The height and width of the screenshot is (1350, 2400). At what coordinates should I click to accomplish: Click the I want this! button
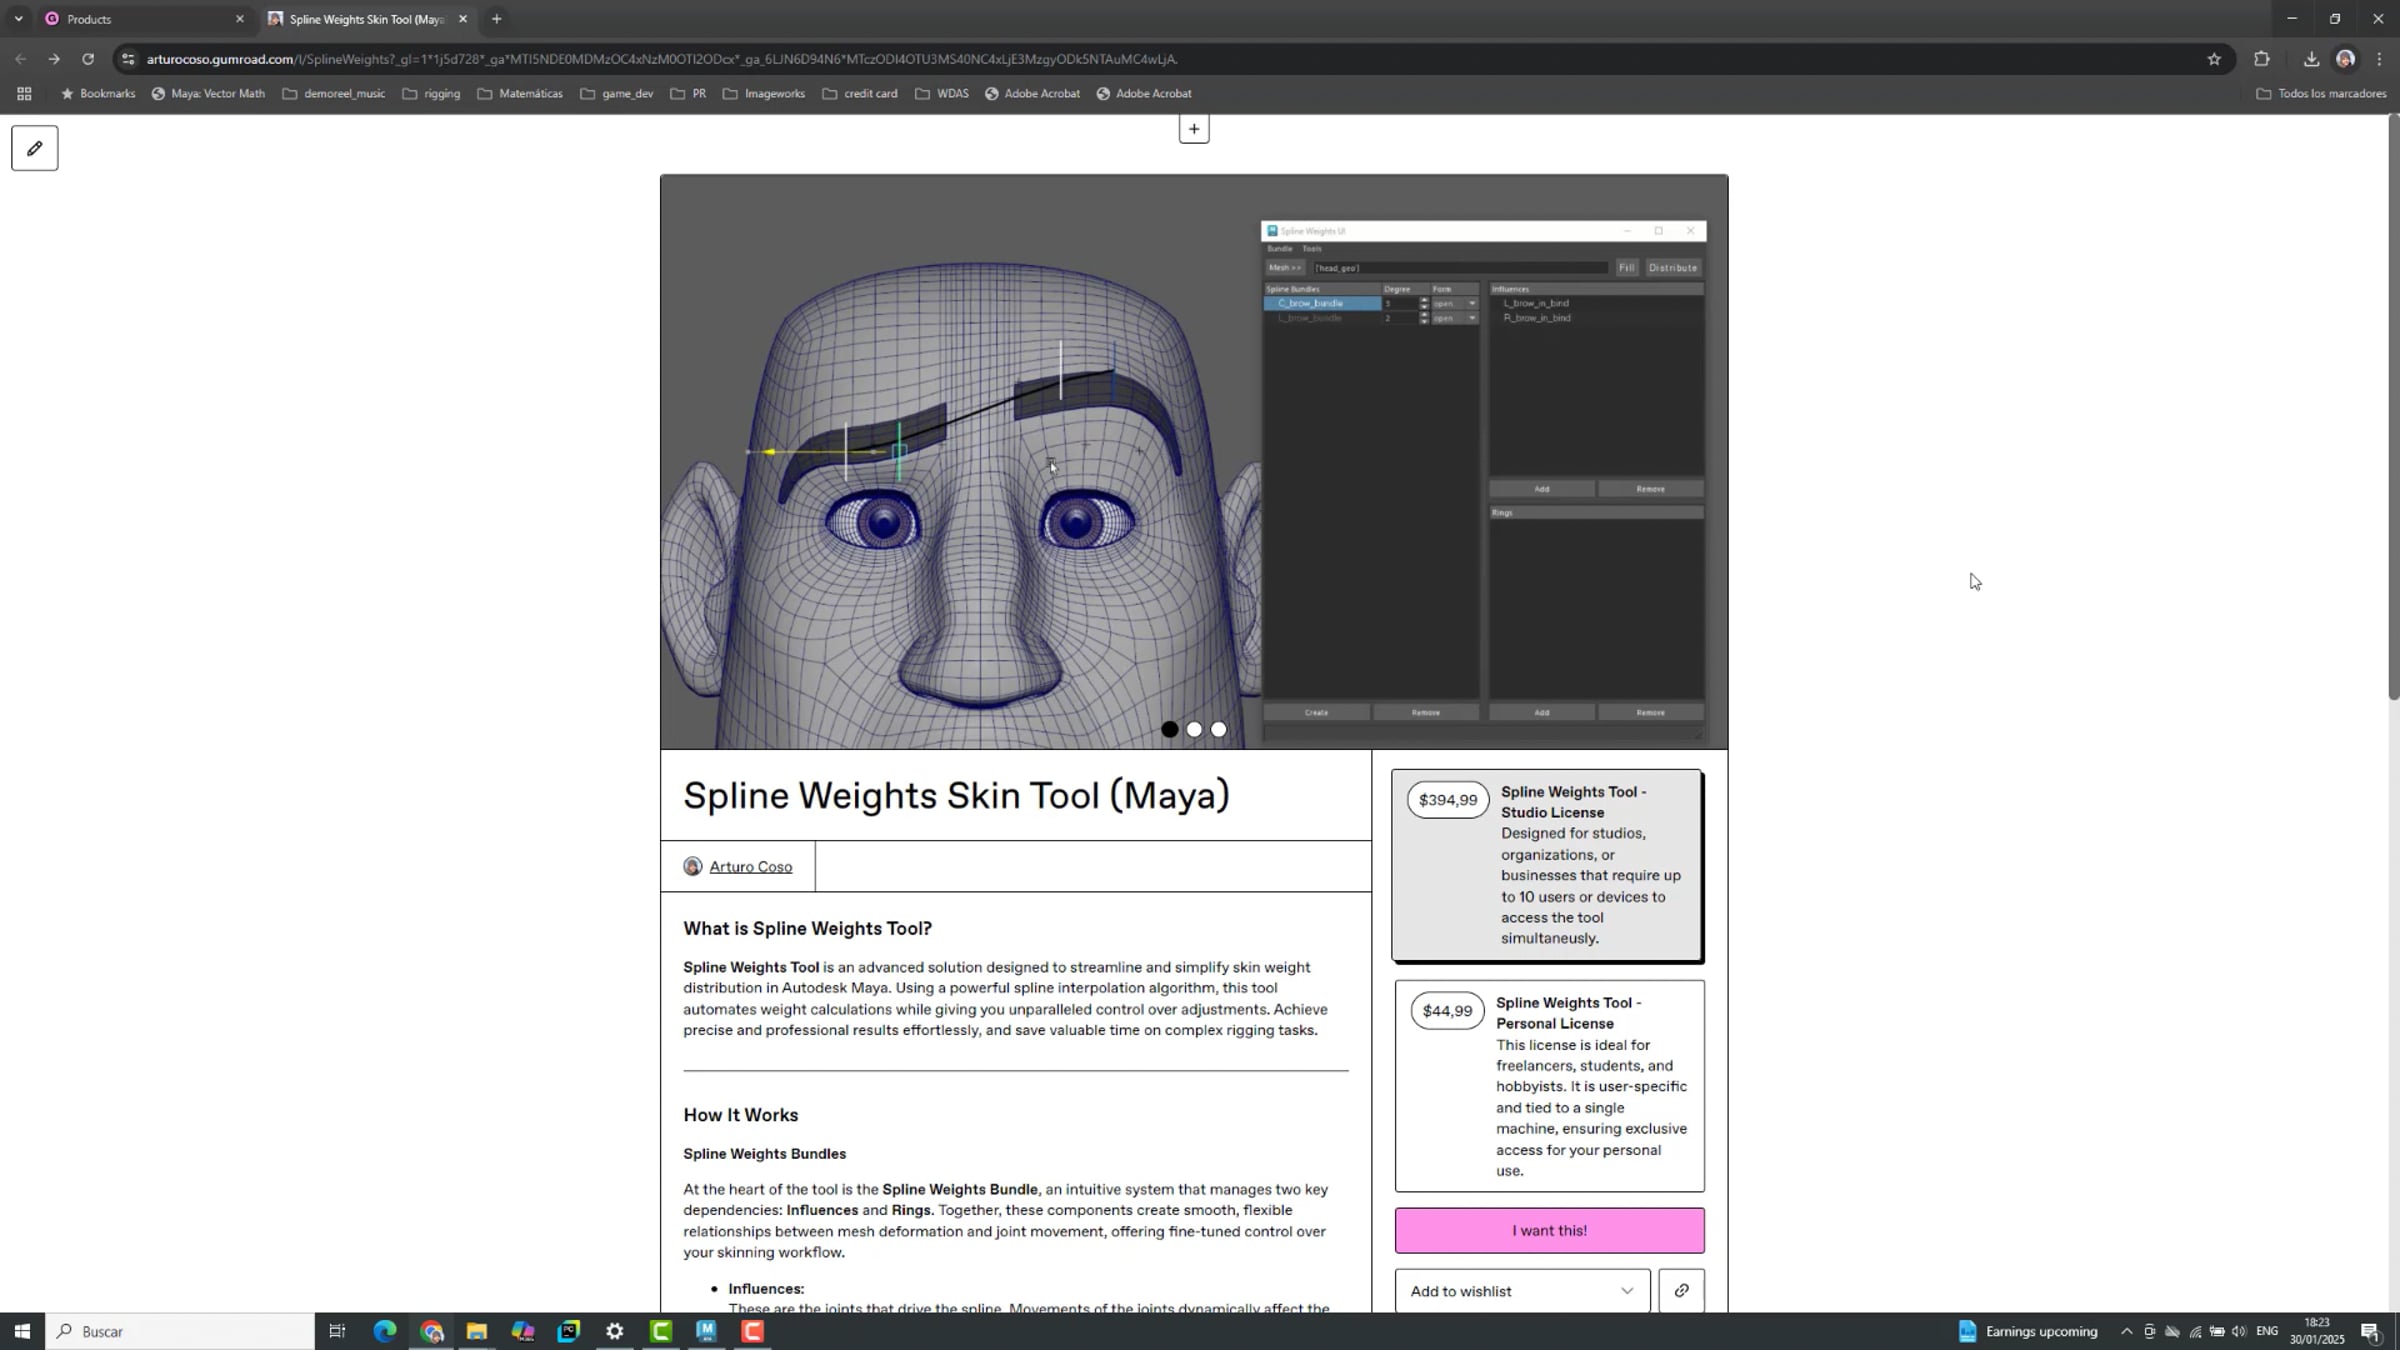1548,1230
